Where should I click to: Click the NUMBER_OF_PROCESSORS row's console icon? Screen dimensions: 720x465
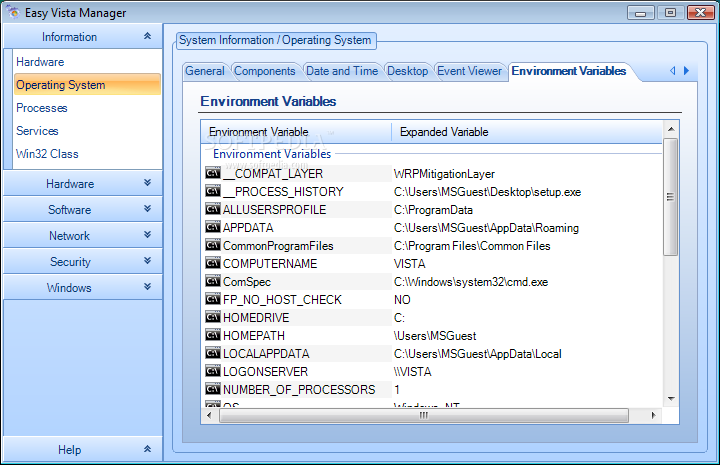point(213,389)
